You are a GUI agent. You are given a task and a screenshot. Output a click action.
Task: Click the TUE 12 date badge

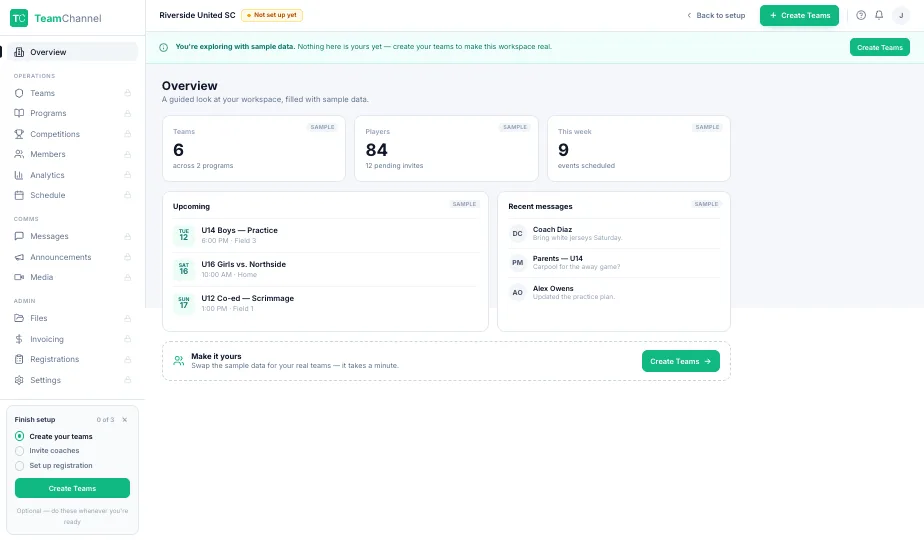[184, 235]
